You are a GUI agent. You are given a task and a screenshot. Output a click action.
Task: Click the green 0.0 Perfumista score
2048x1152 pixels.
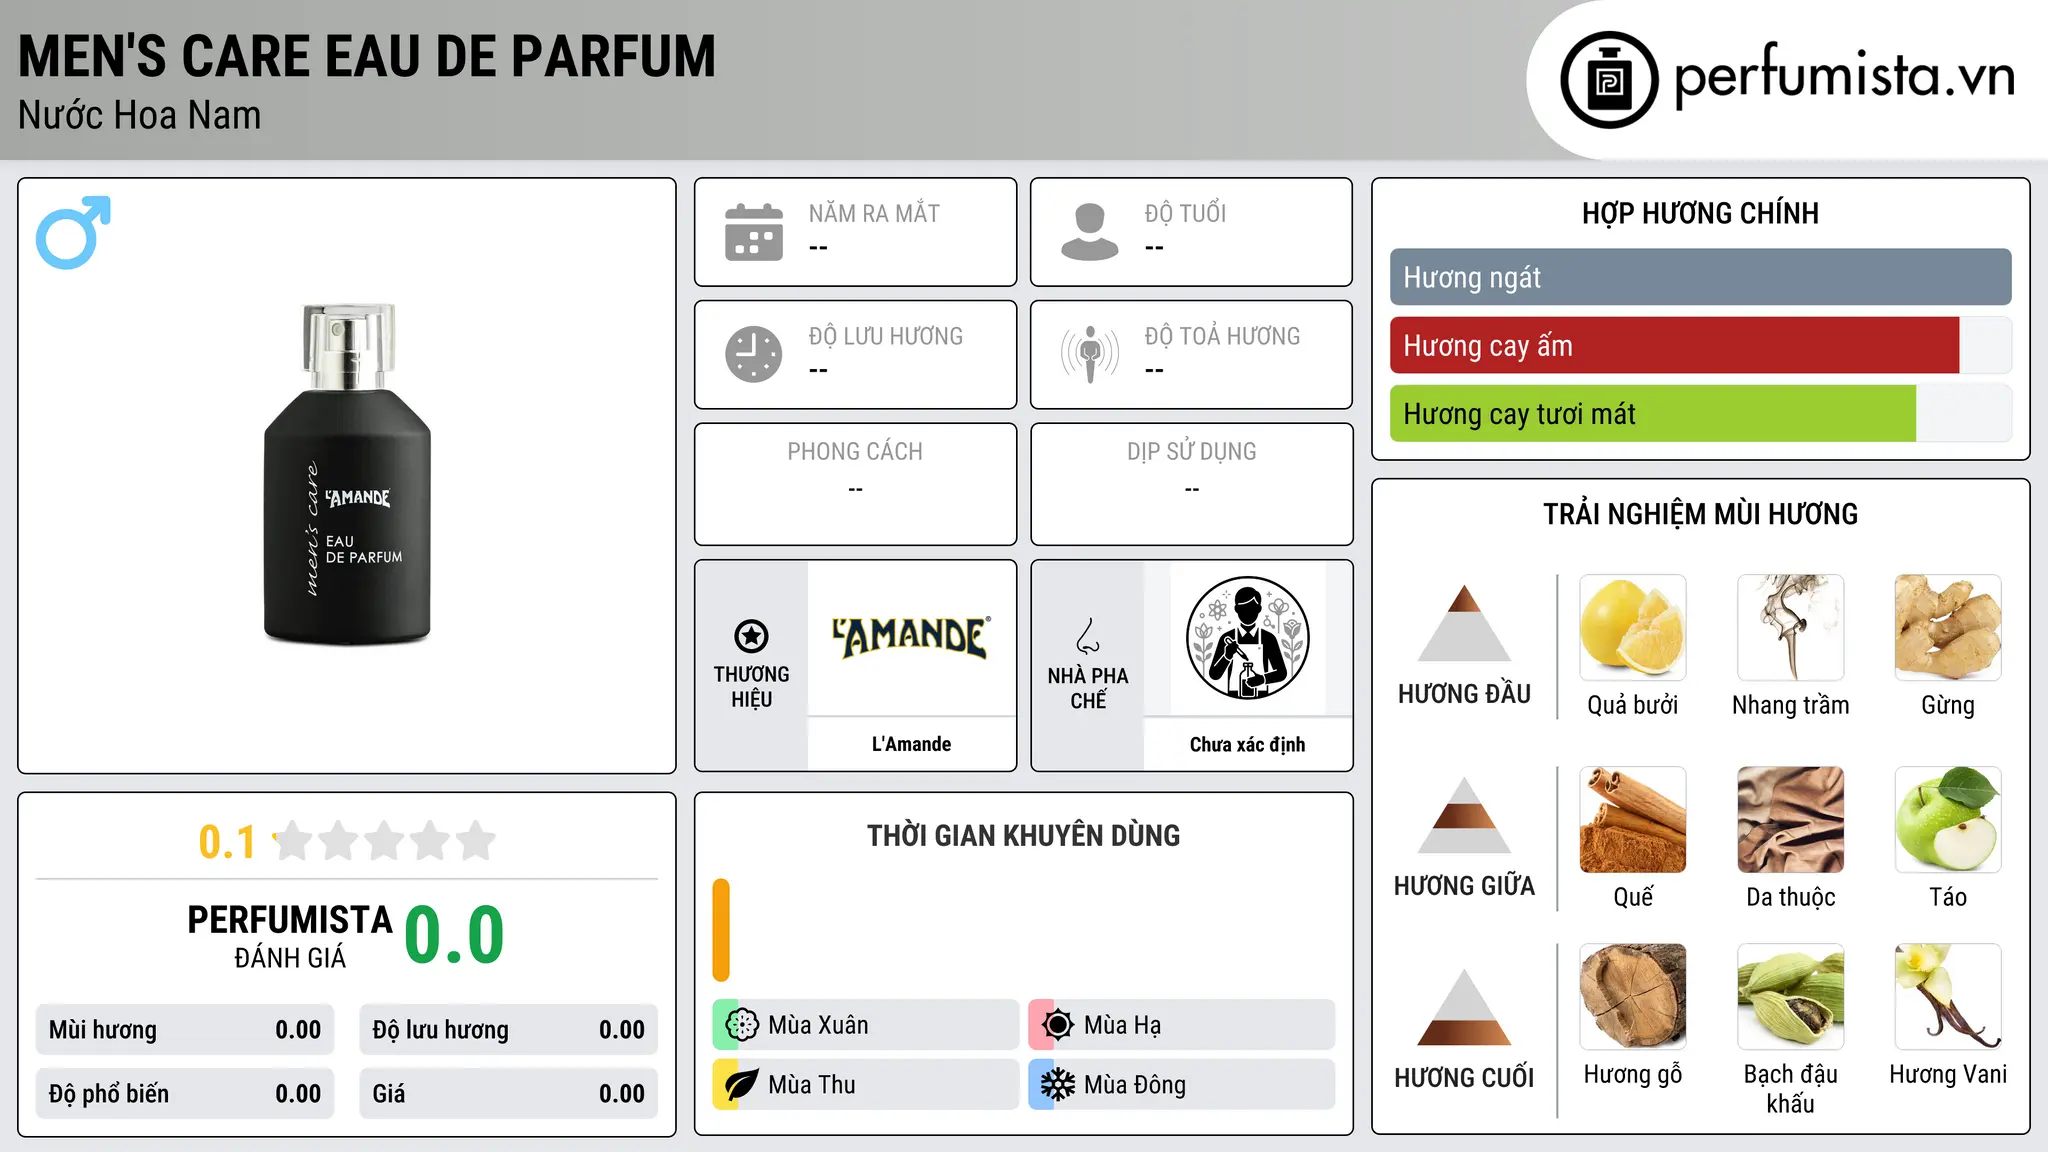tap(454, 935)
